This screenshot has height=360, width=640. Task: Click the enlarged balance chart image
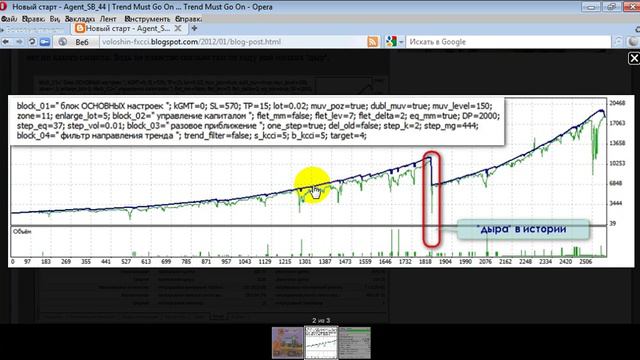pyautogui.click(x=321, y=181)
